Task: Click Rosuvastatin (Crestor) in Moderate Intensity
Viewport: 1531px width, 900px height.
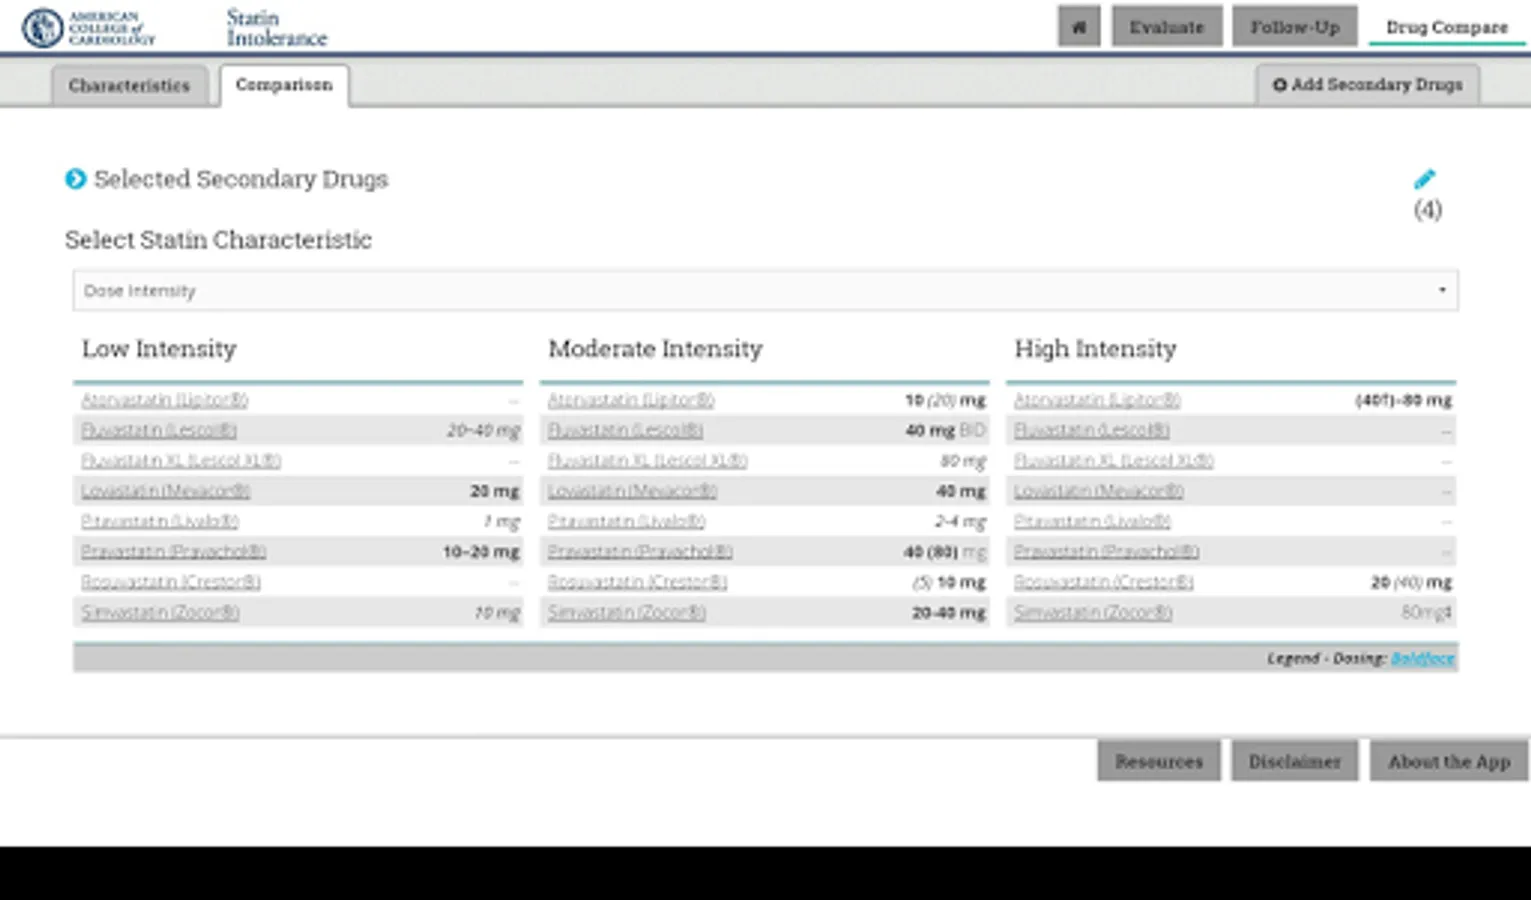Action: pos(637,582)
